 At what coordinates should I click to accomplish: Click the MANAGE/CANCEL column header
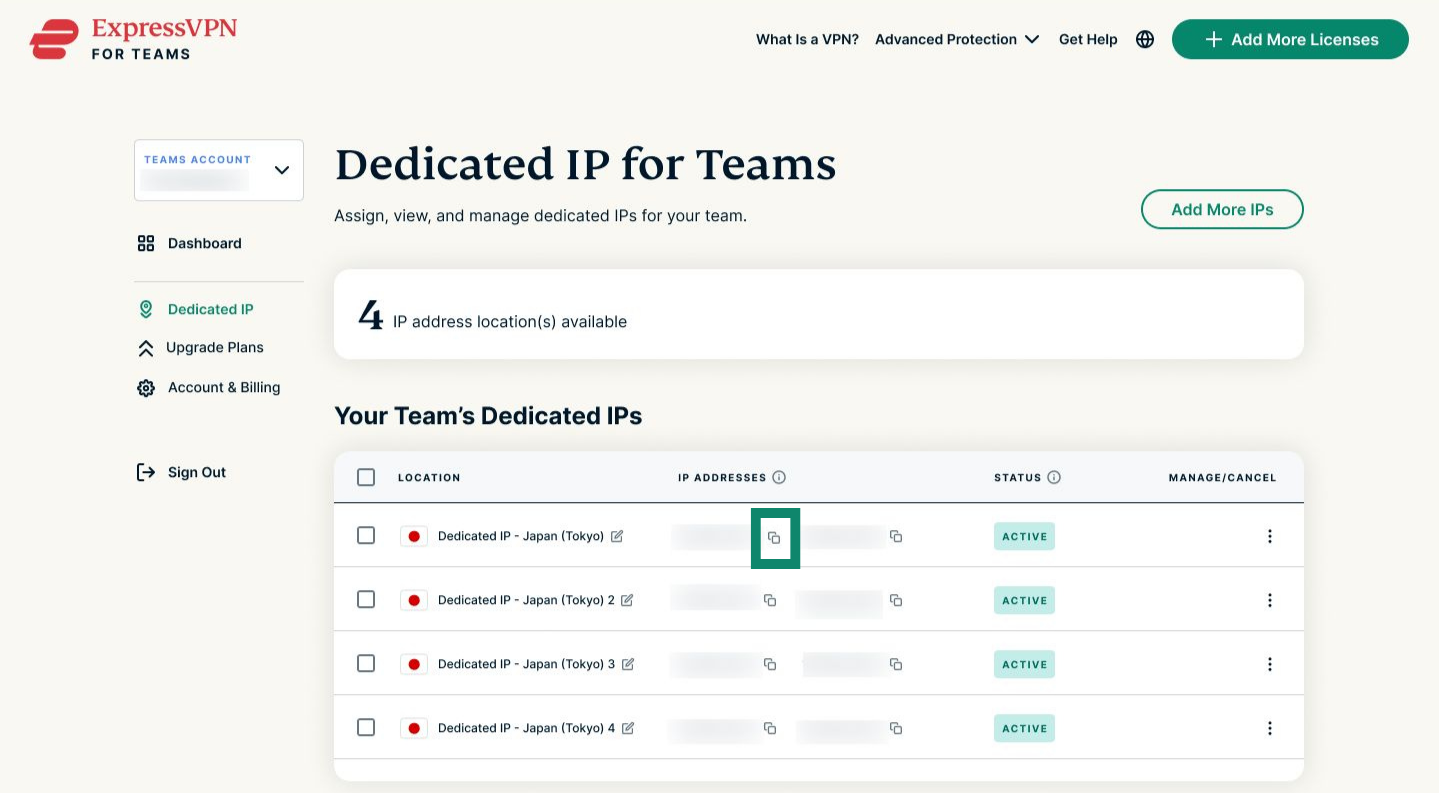(x=1222, y=478)
